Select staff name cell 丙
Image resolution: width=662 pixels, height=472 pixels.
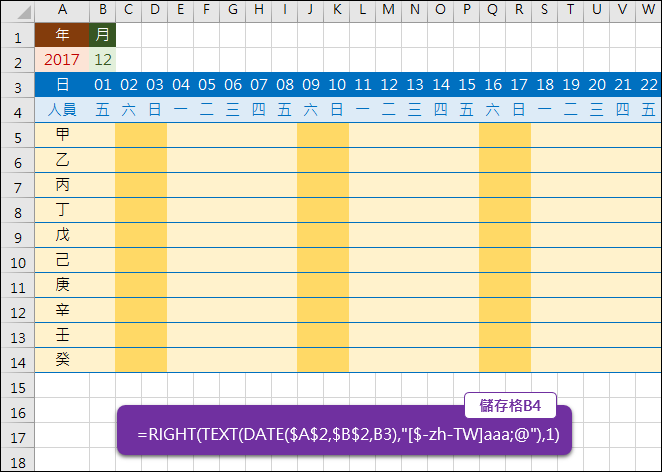coord(62,185)
